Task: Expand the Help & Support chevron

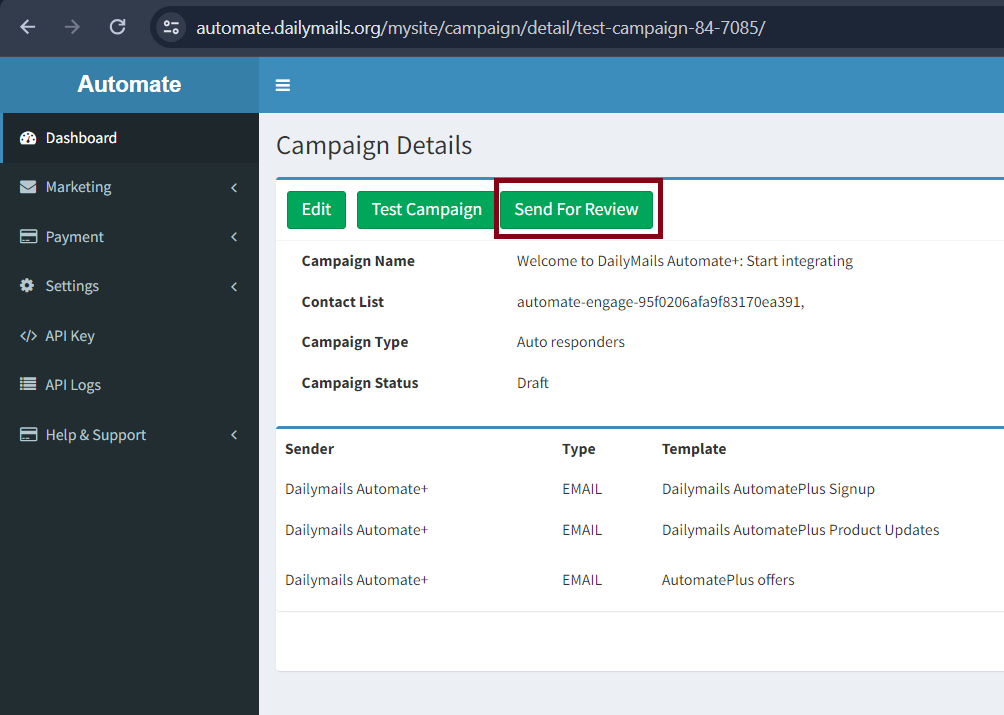Action: coord(234,435)
